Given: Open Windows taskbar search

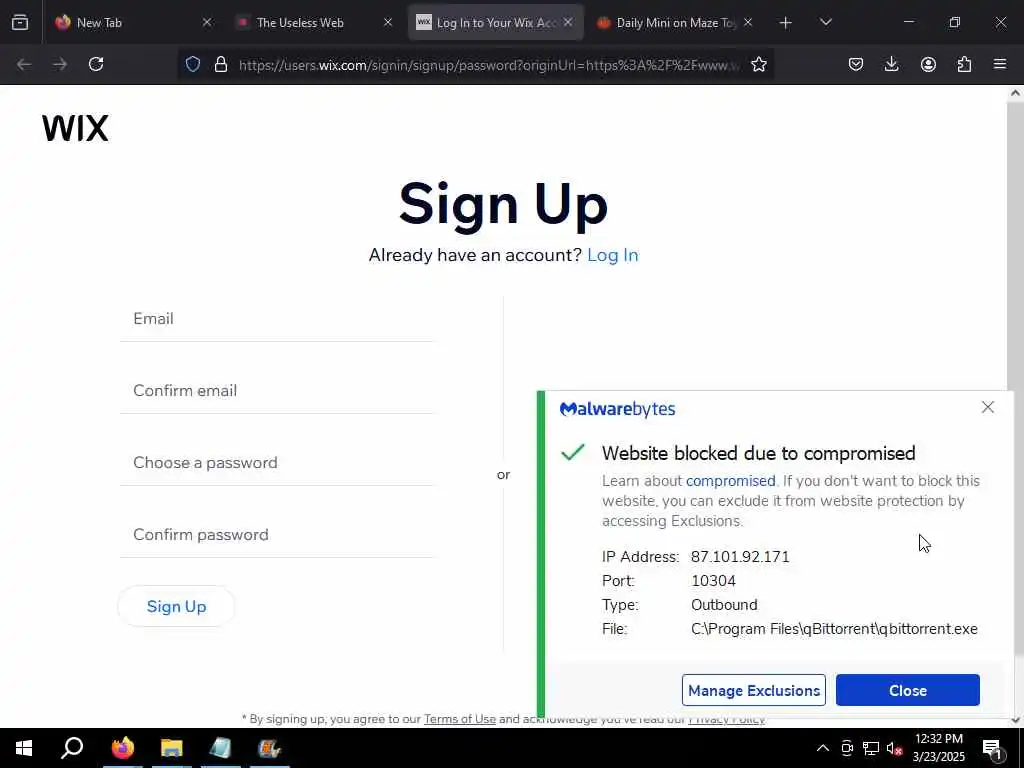Looking at the screenshot, I should (x=72, y=748).
